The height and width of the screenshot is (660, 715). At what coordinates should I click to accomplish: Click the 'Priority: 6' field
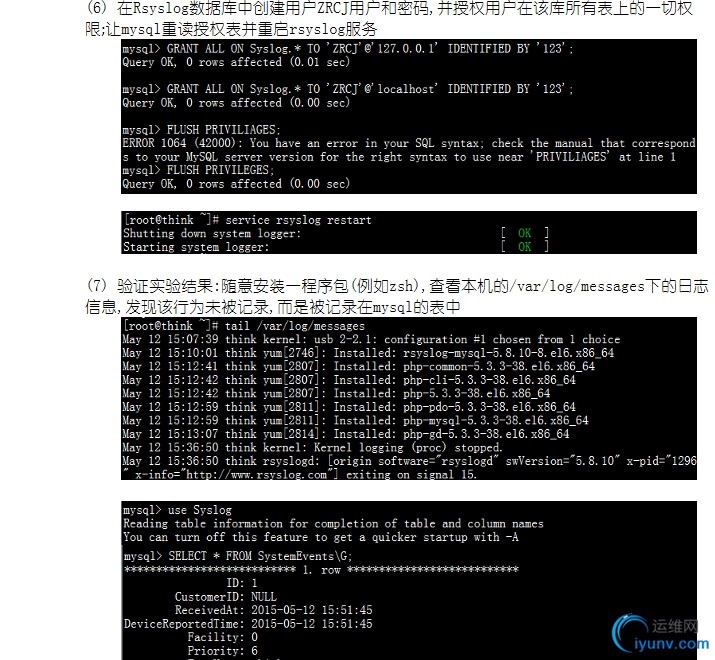click(223, 650)
